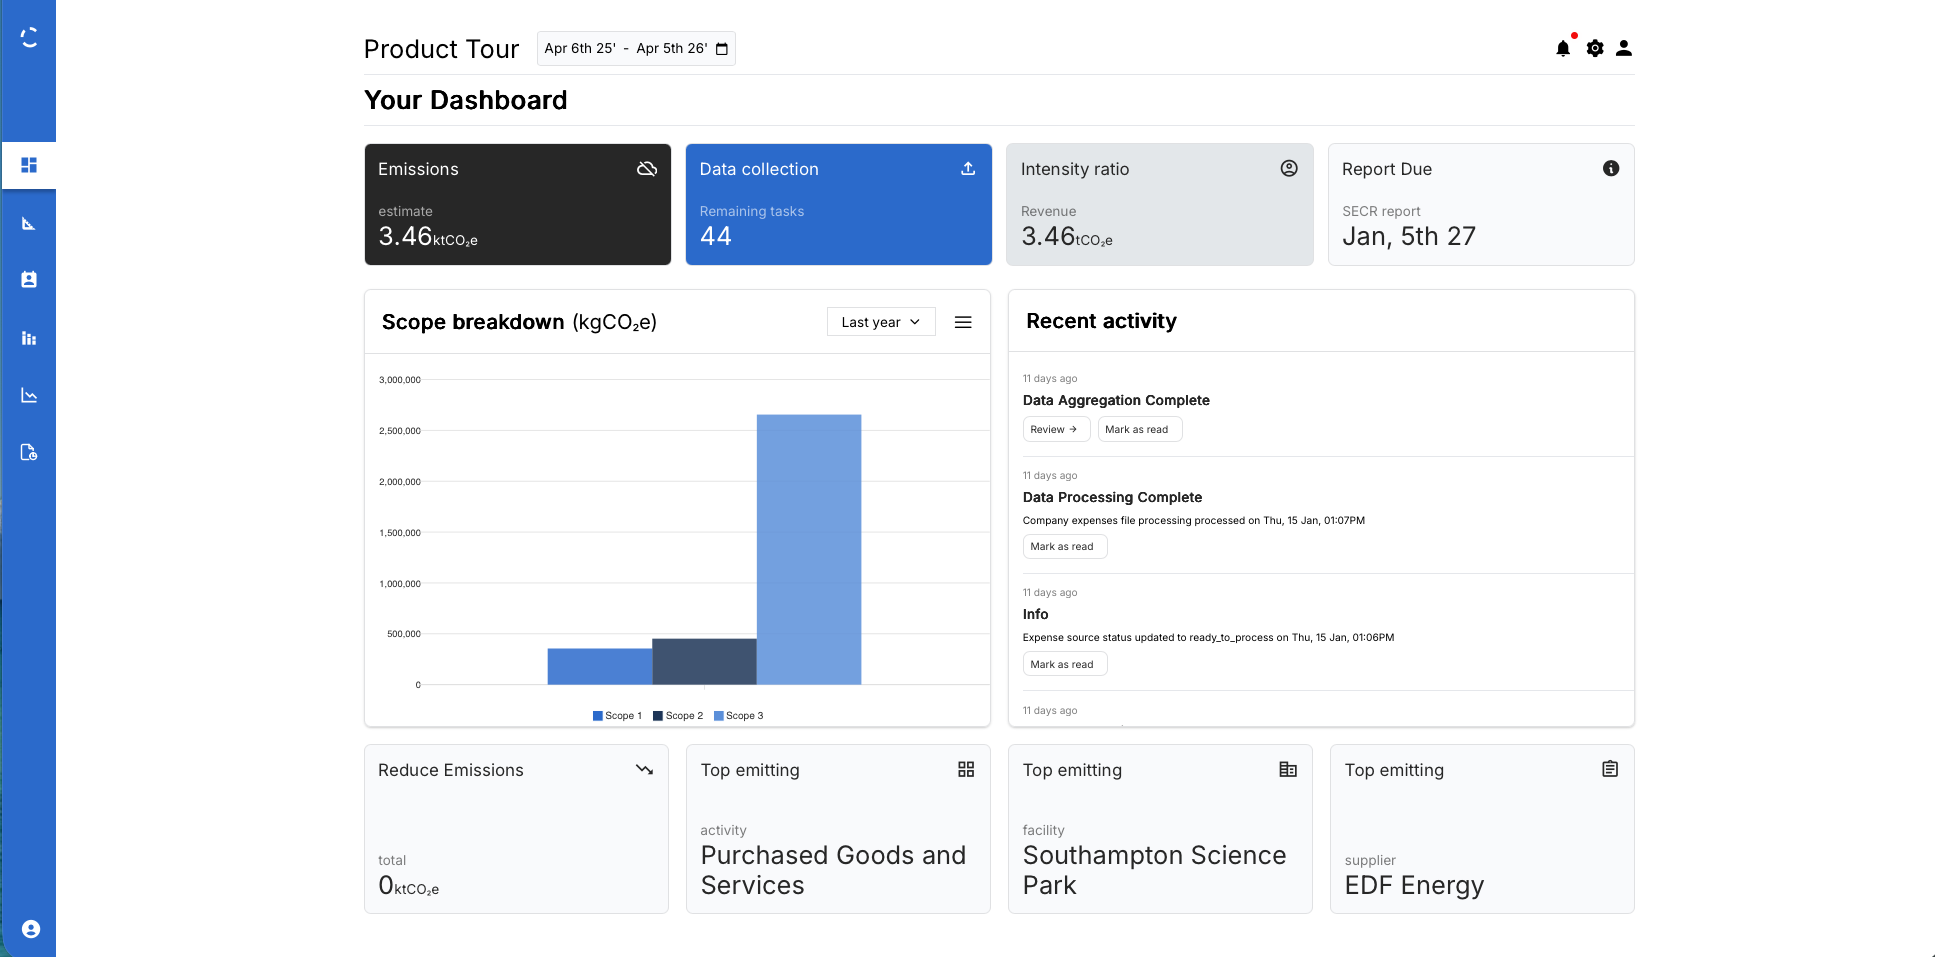1935x957 pixels.
Task: Mark Data Processing Complete as read
Action: [1064, 546]
